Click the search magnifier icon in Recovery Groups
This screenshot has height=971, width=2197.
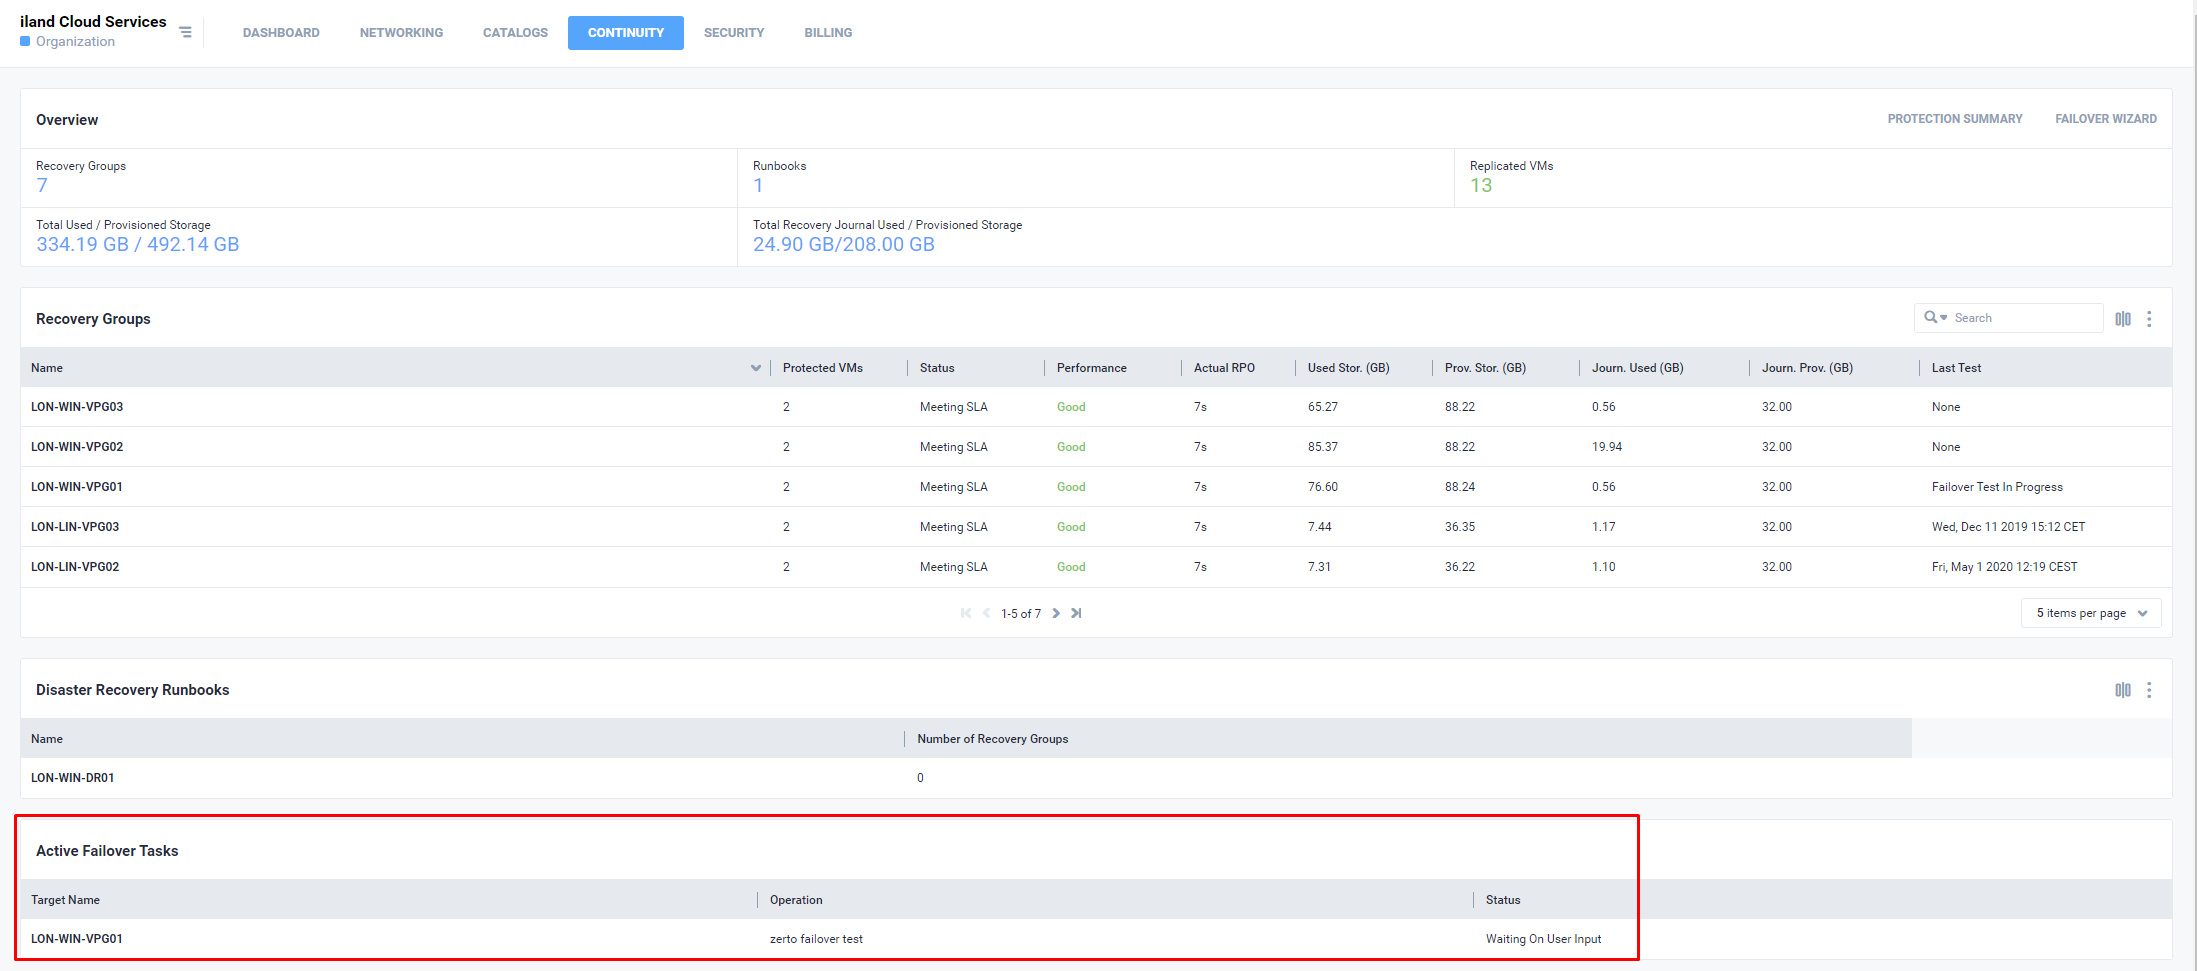click(x=1931, y=318)
